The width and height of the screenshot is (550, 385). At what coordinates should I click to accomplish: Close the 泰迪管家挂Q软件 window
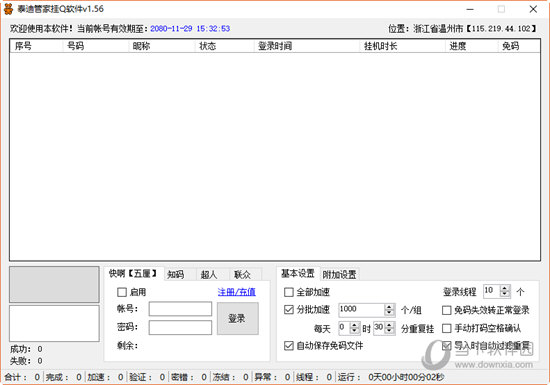(533, 9)
